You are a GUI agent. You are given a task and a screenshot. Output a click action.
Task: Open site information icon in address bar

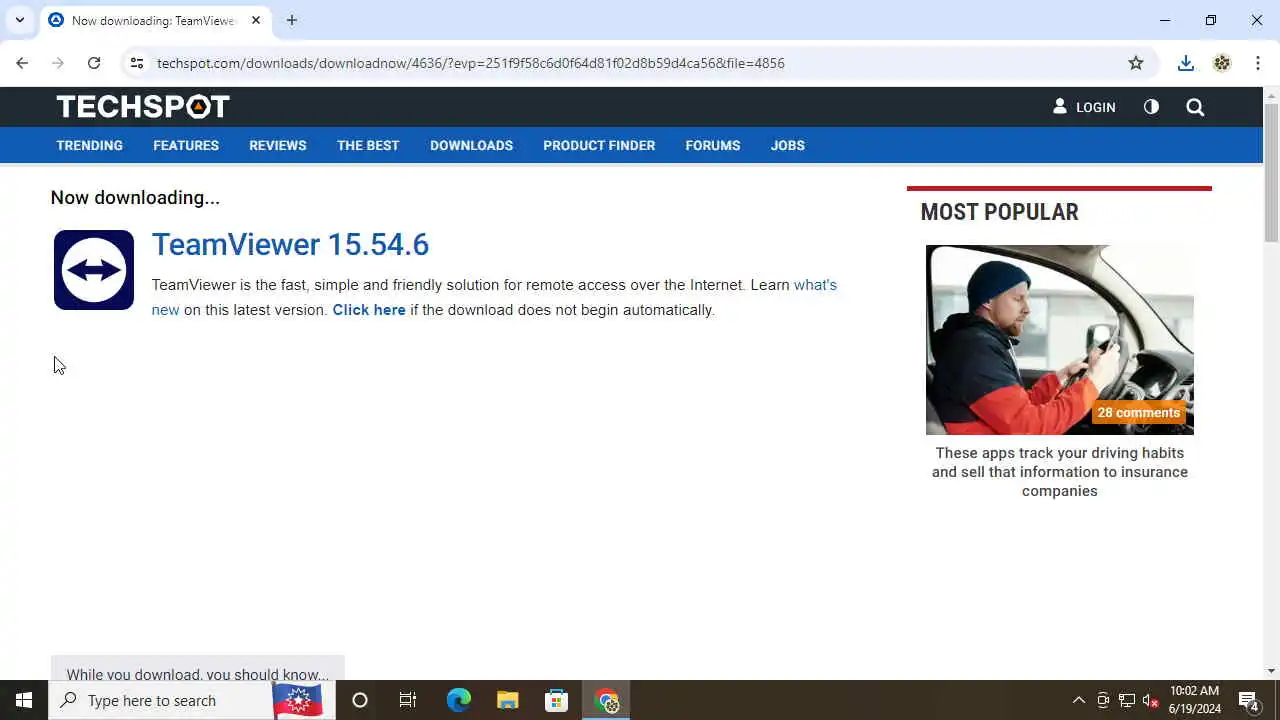click(x=137, y=63)
